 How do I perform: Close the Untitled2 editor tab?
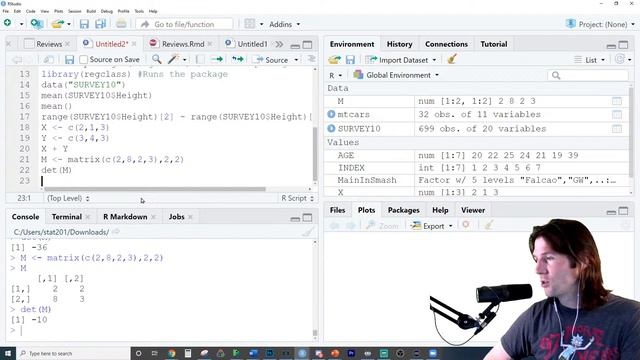pos(134,44)
